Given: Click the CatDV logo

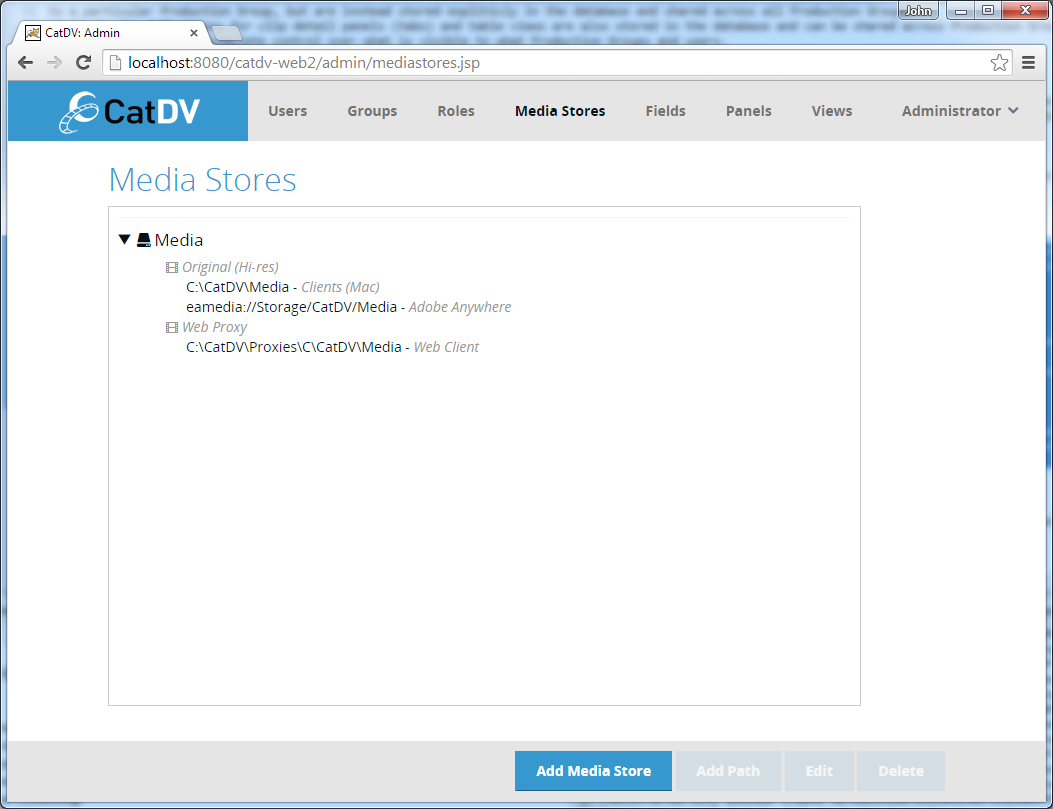Looking at the screenshot, I should point(129,111).
